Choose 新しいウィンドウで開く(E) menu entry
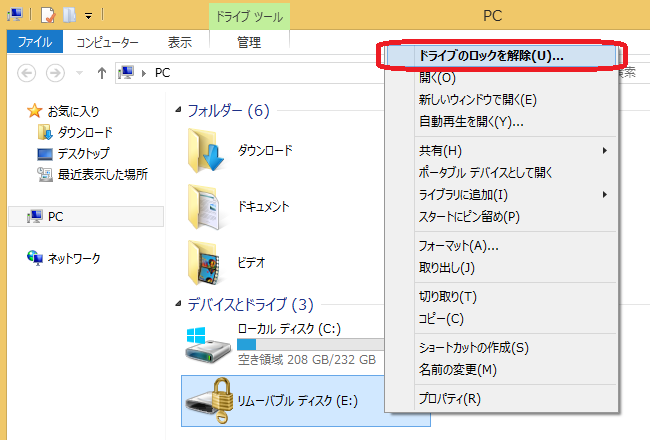The width and height of the screenshot is (650, 440). (x=502, y=100)
